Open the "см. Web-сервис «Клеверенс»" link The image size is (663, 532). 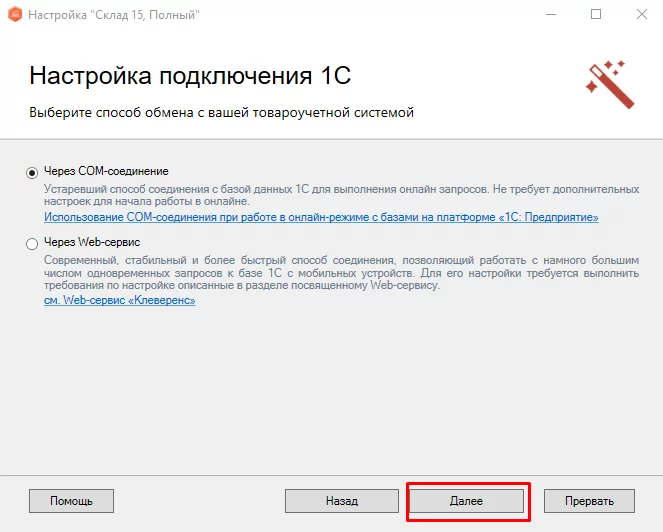pyautogui.click(x=120, y=300)
